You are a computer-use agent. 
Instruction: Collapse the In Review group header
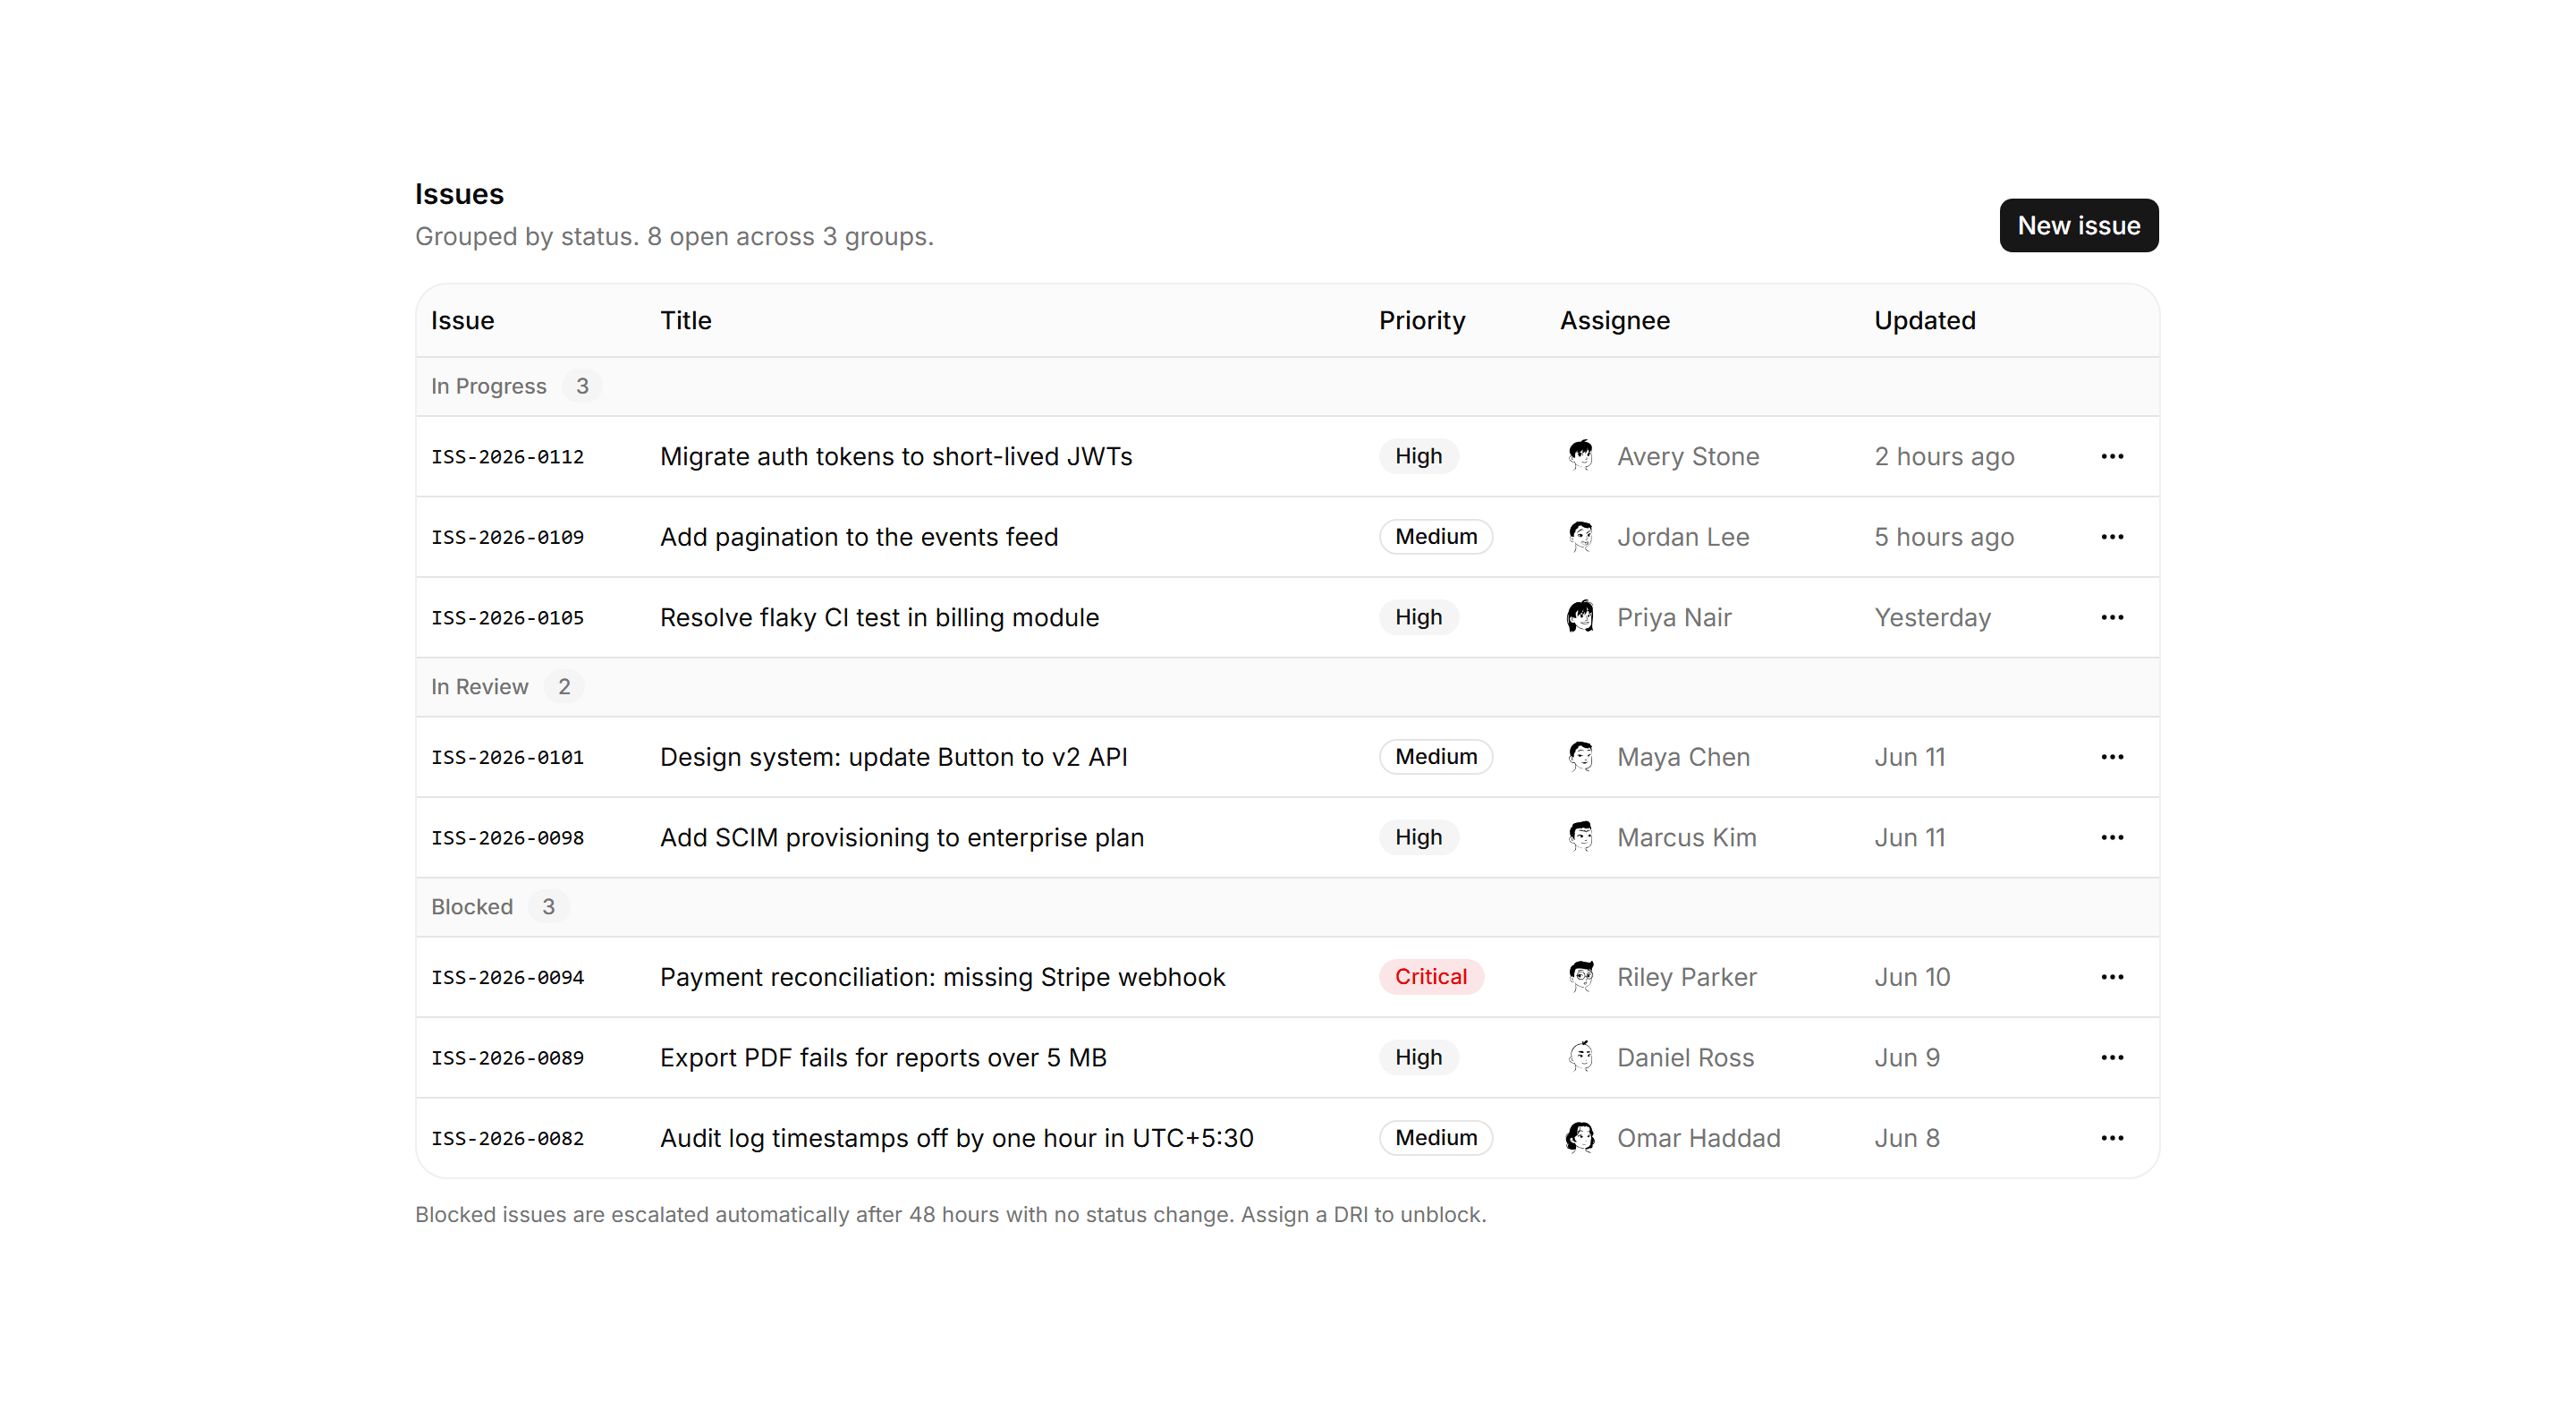coord(1287,687)
